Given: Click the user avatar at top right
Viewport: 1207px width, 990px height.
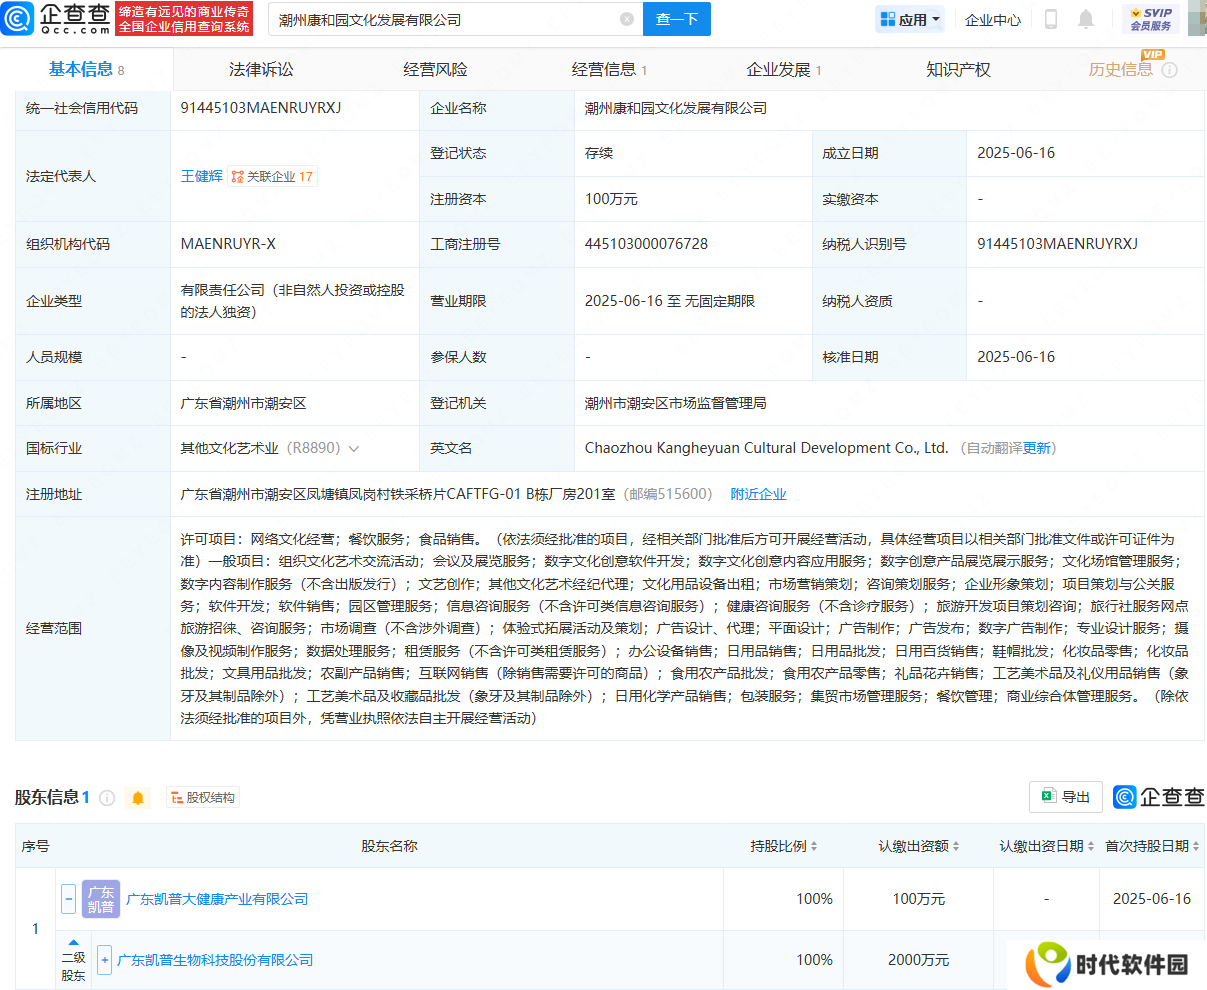Looking at the screenshot, I should 1197,18.
